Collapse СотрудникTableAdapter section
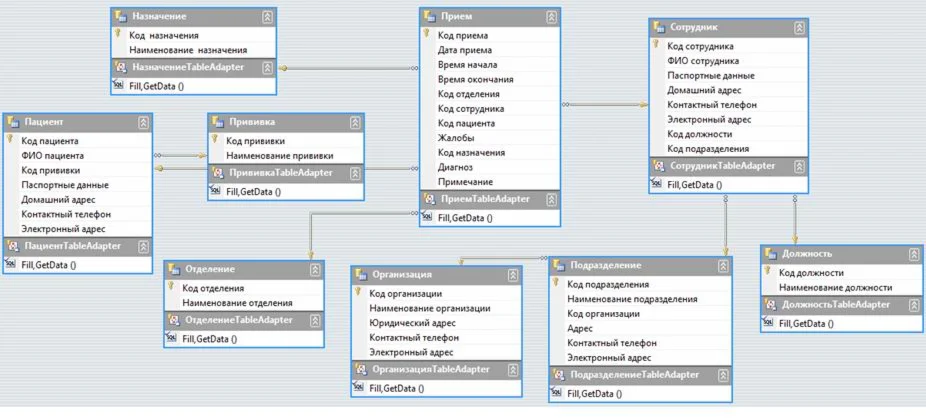 click(799, 167)
